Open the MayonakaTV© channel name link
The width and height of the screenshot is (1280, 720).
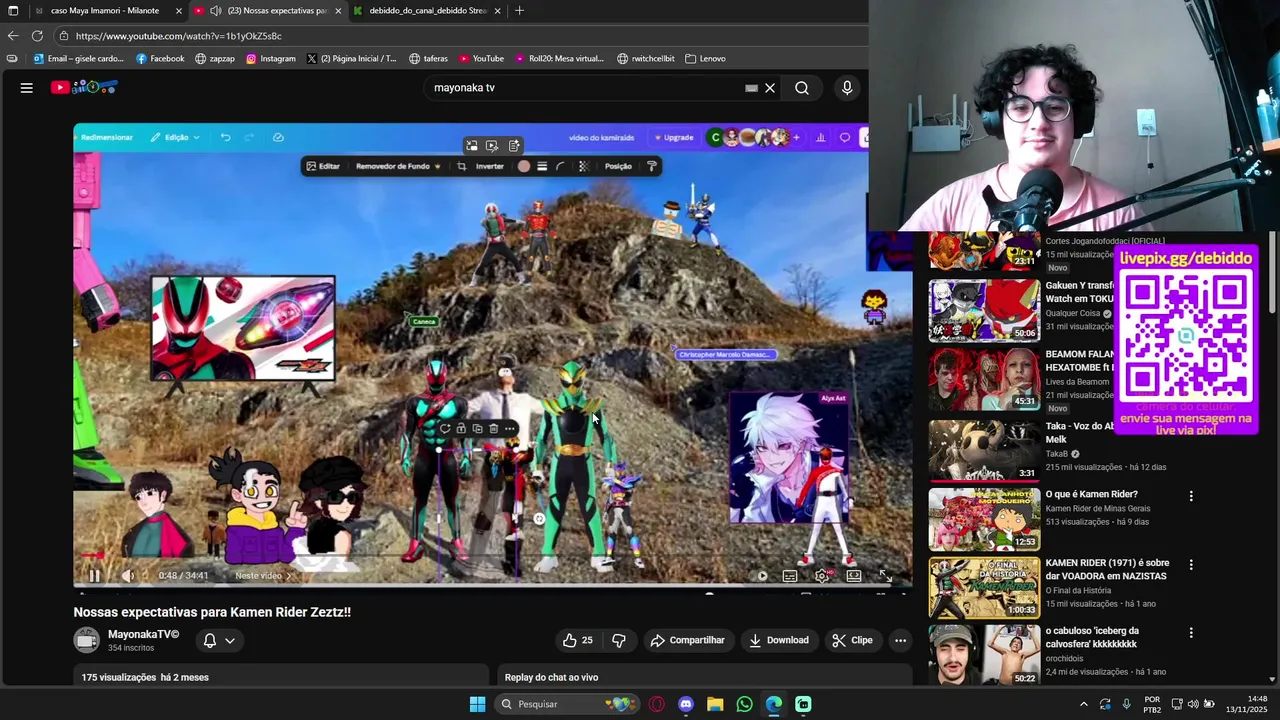pos(144,634)
